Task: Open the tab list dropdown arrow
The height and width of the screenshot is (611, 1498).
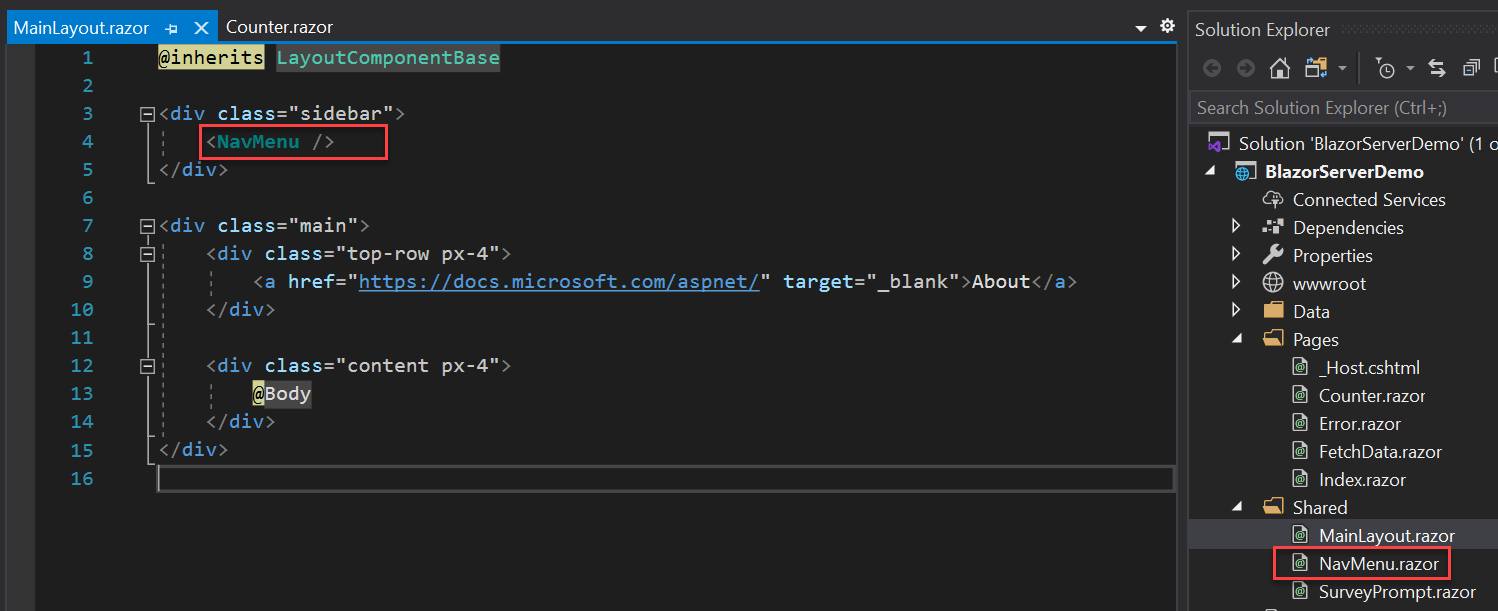Action: (x=1140, y=27)
